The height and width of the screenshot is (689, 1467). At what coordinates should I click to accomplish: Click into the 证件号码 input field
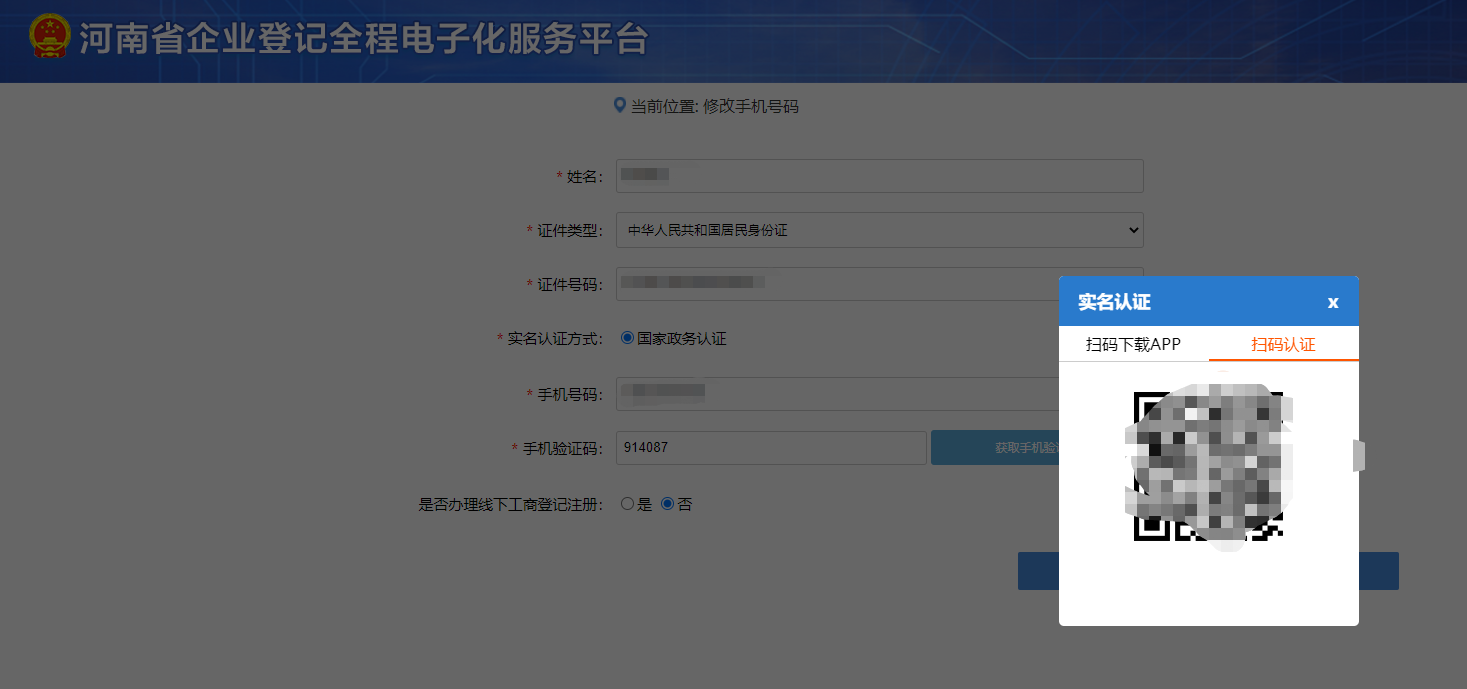coord(880,284)
